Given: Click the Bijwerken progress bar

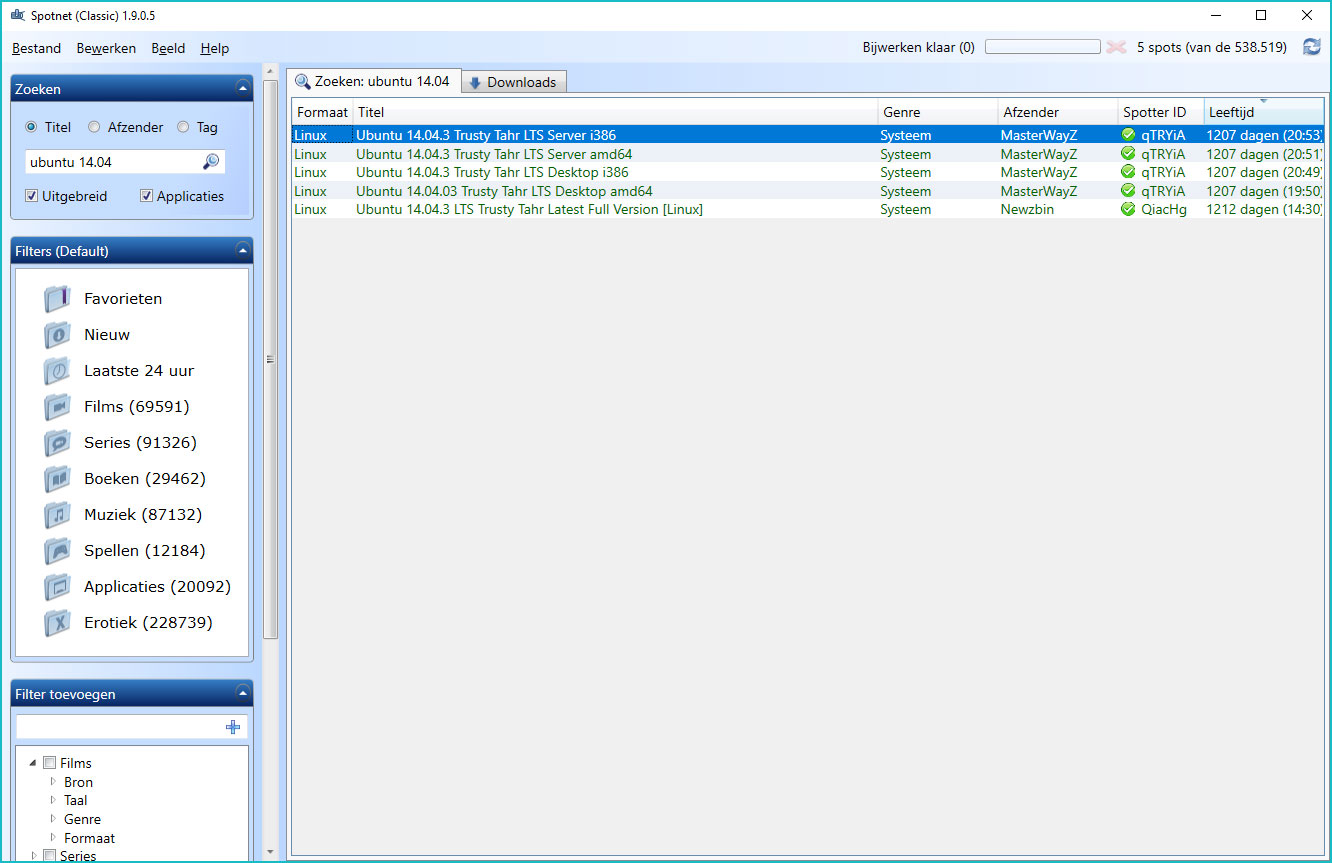Looking at the screenshot, I should pos(1042,47).
